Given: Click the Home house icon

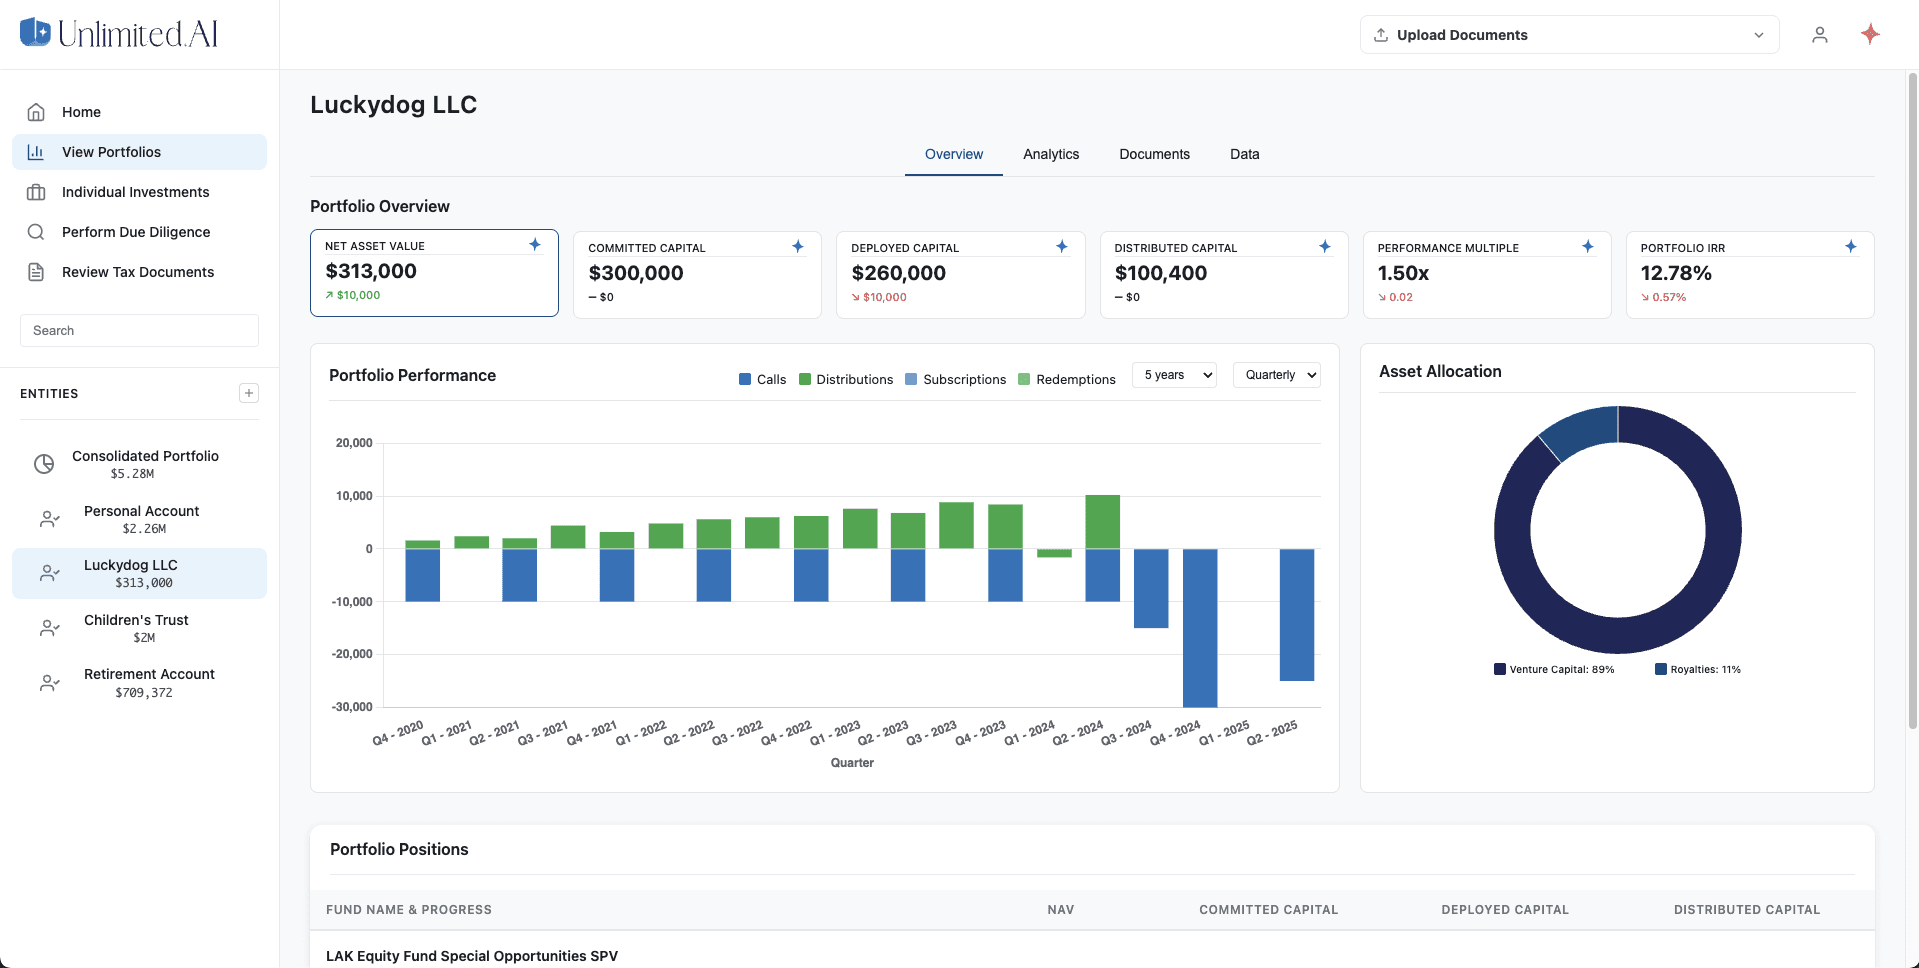Looking at the screenshot, I should [36, 112].
